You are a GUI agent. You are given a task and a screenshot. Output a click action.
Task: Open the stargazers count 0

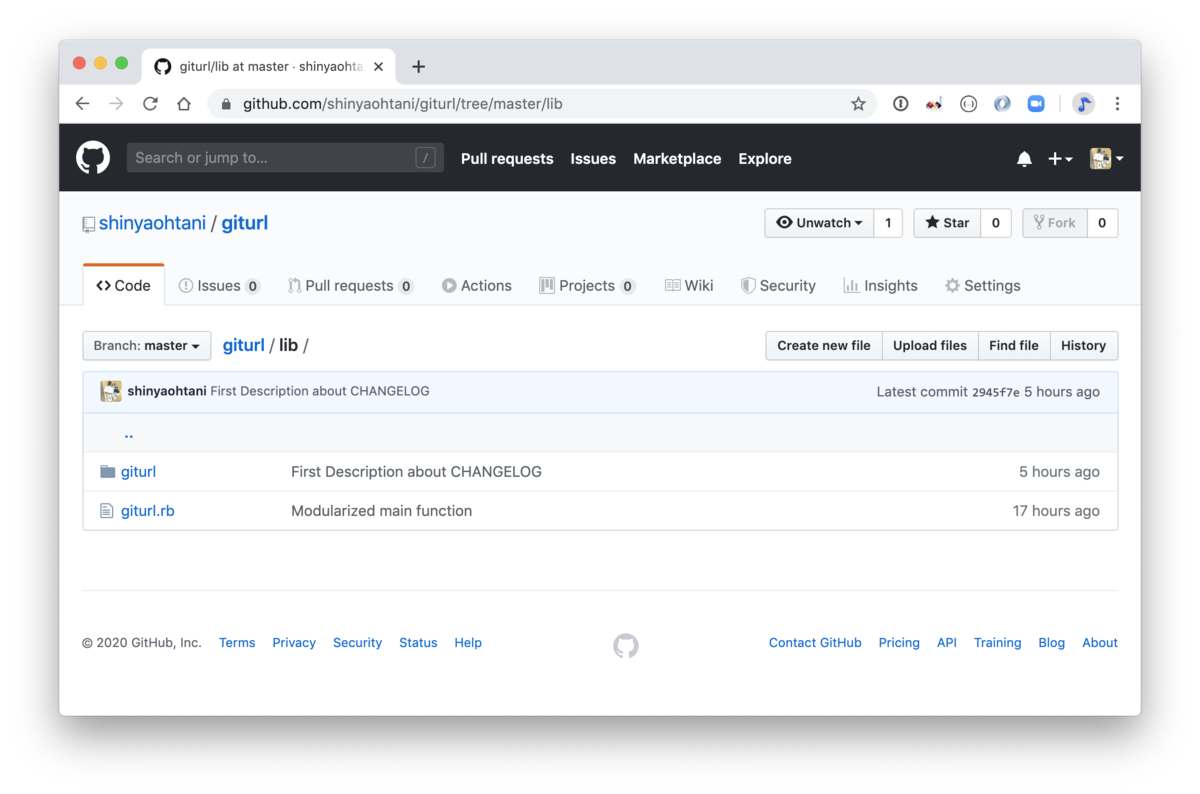coord(995,223)
